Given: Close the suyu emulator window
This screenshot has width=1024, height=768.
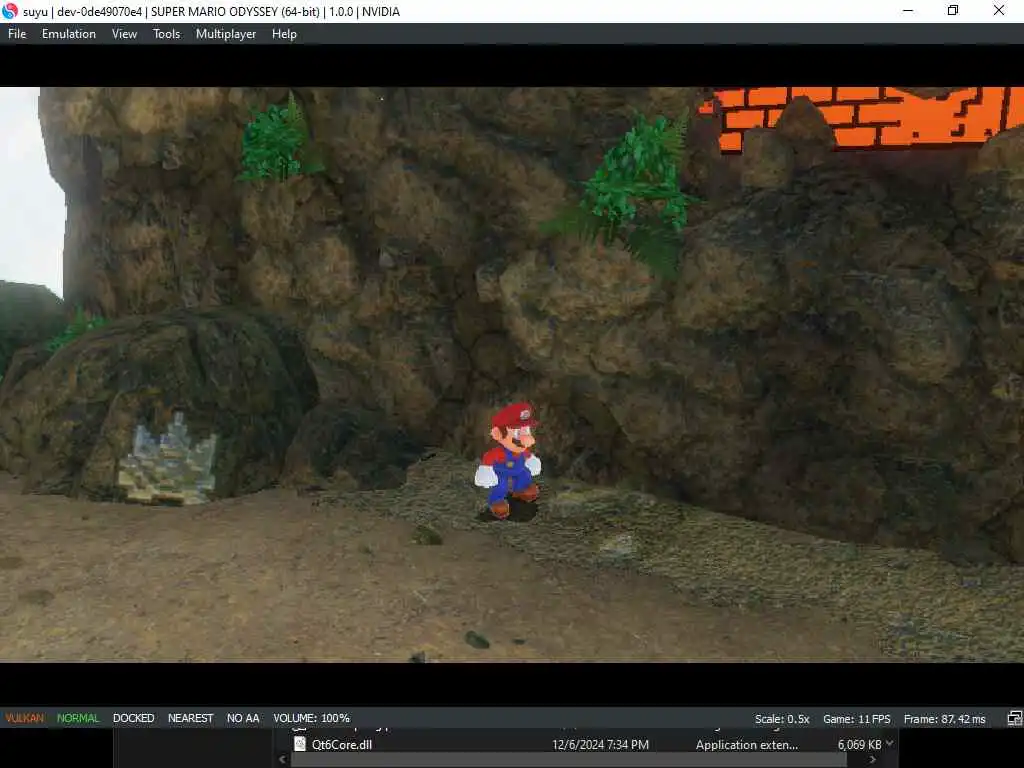Looking at the screenshot, I should [x=999, y=11].
